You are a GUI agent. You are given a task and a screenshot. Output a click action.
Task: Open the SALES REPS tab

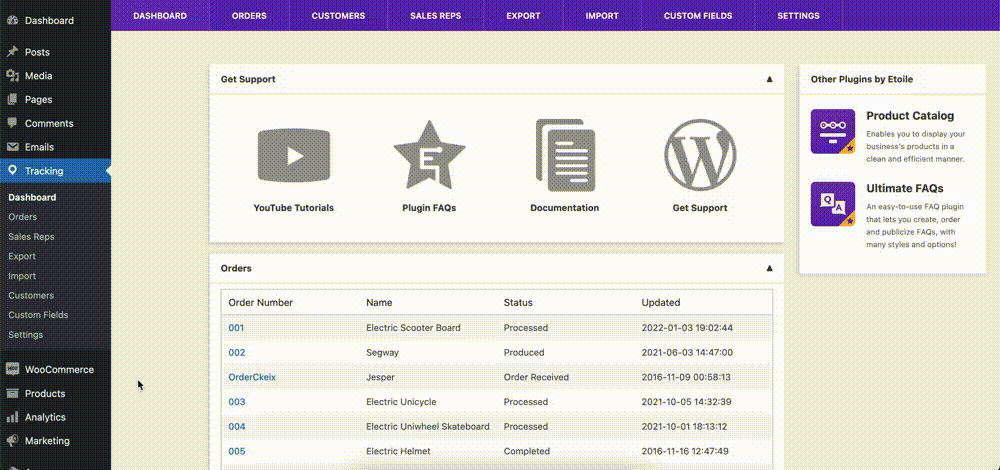[x=436, y=15]
